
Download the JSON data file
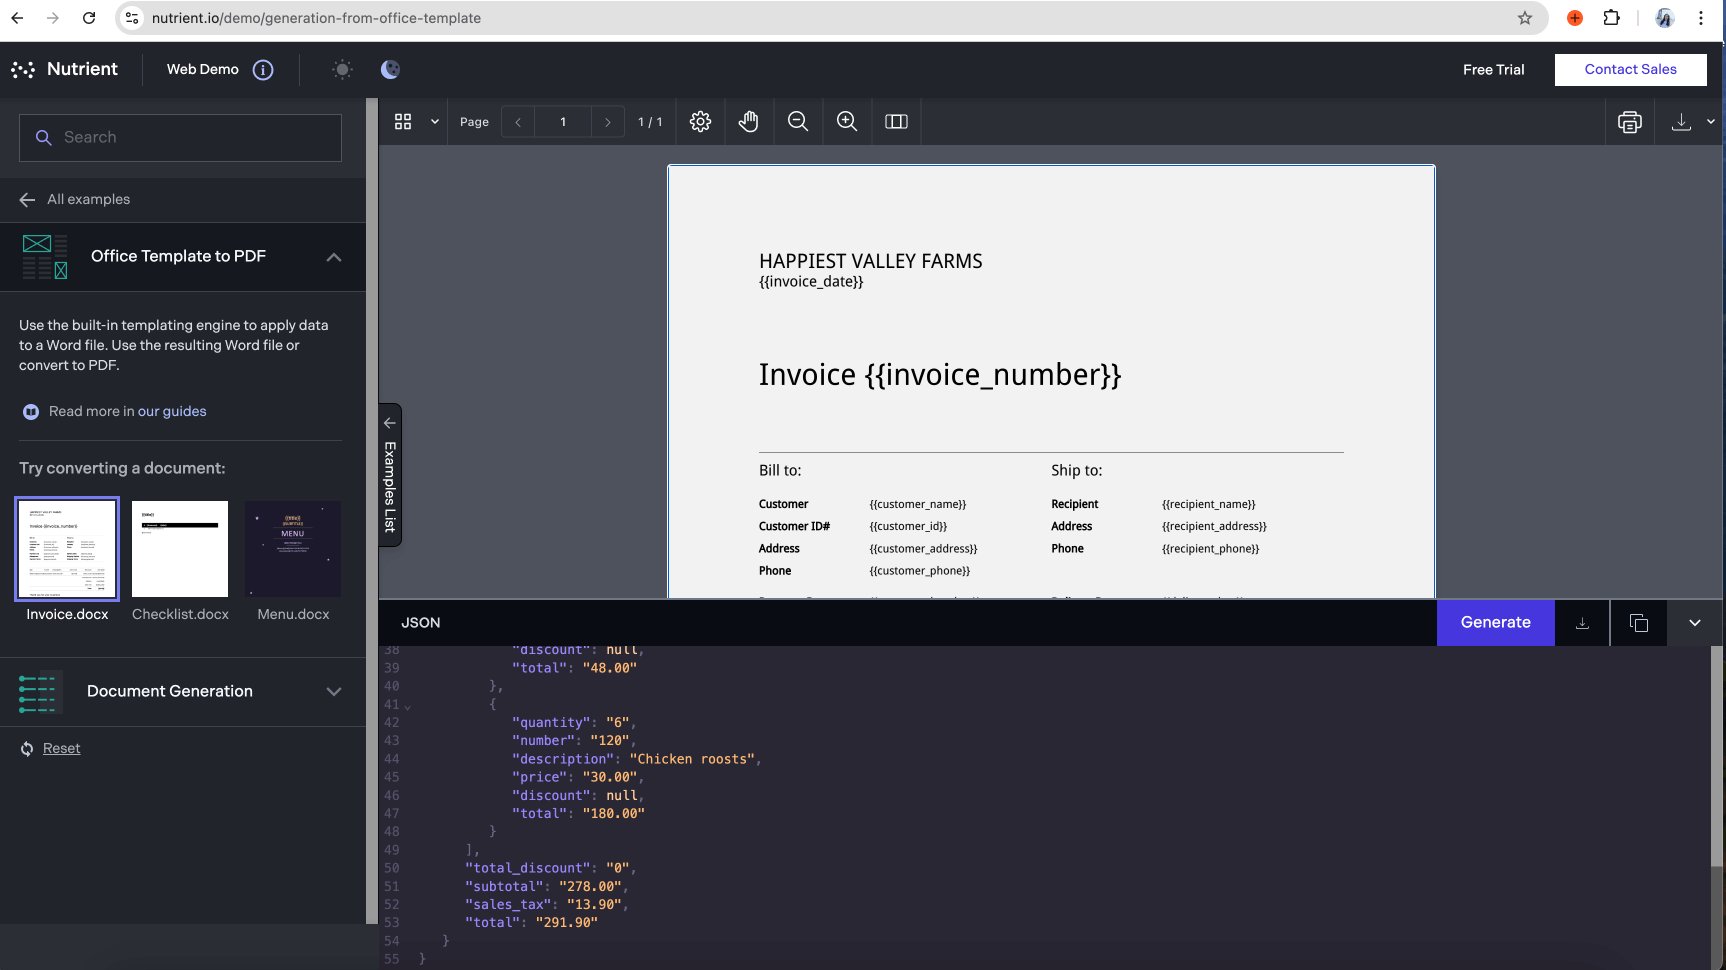[1582, 623]
